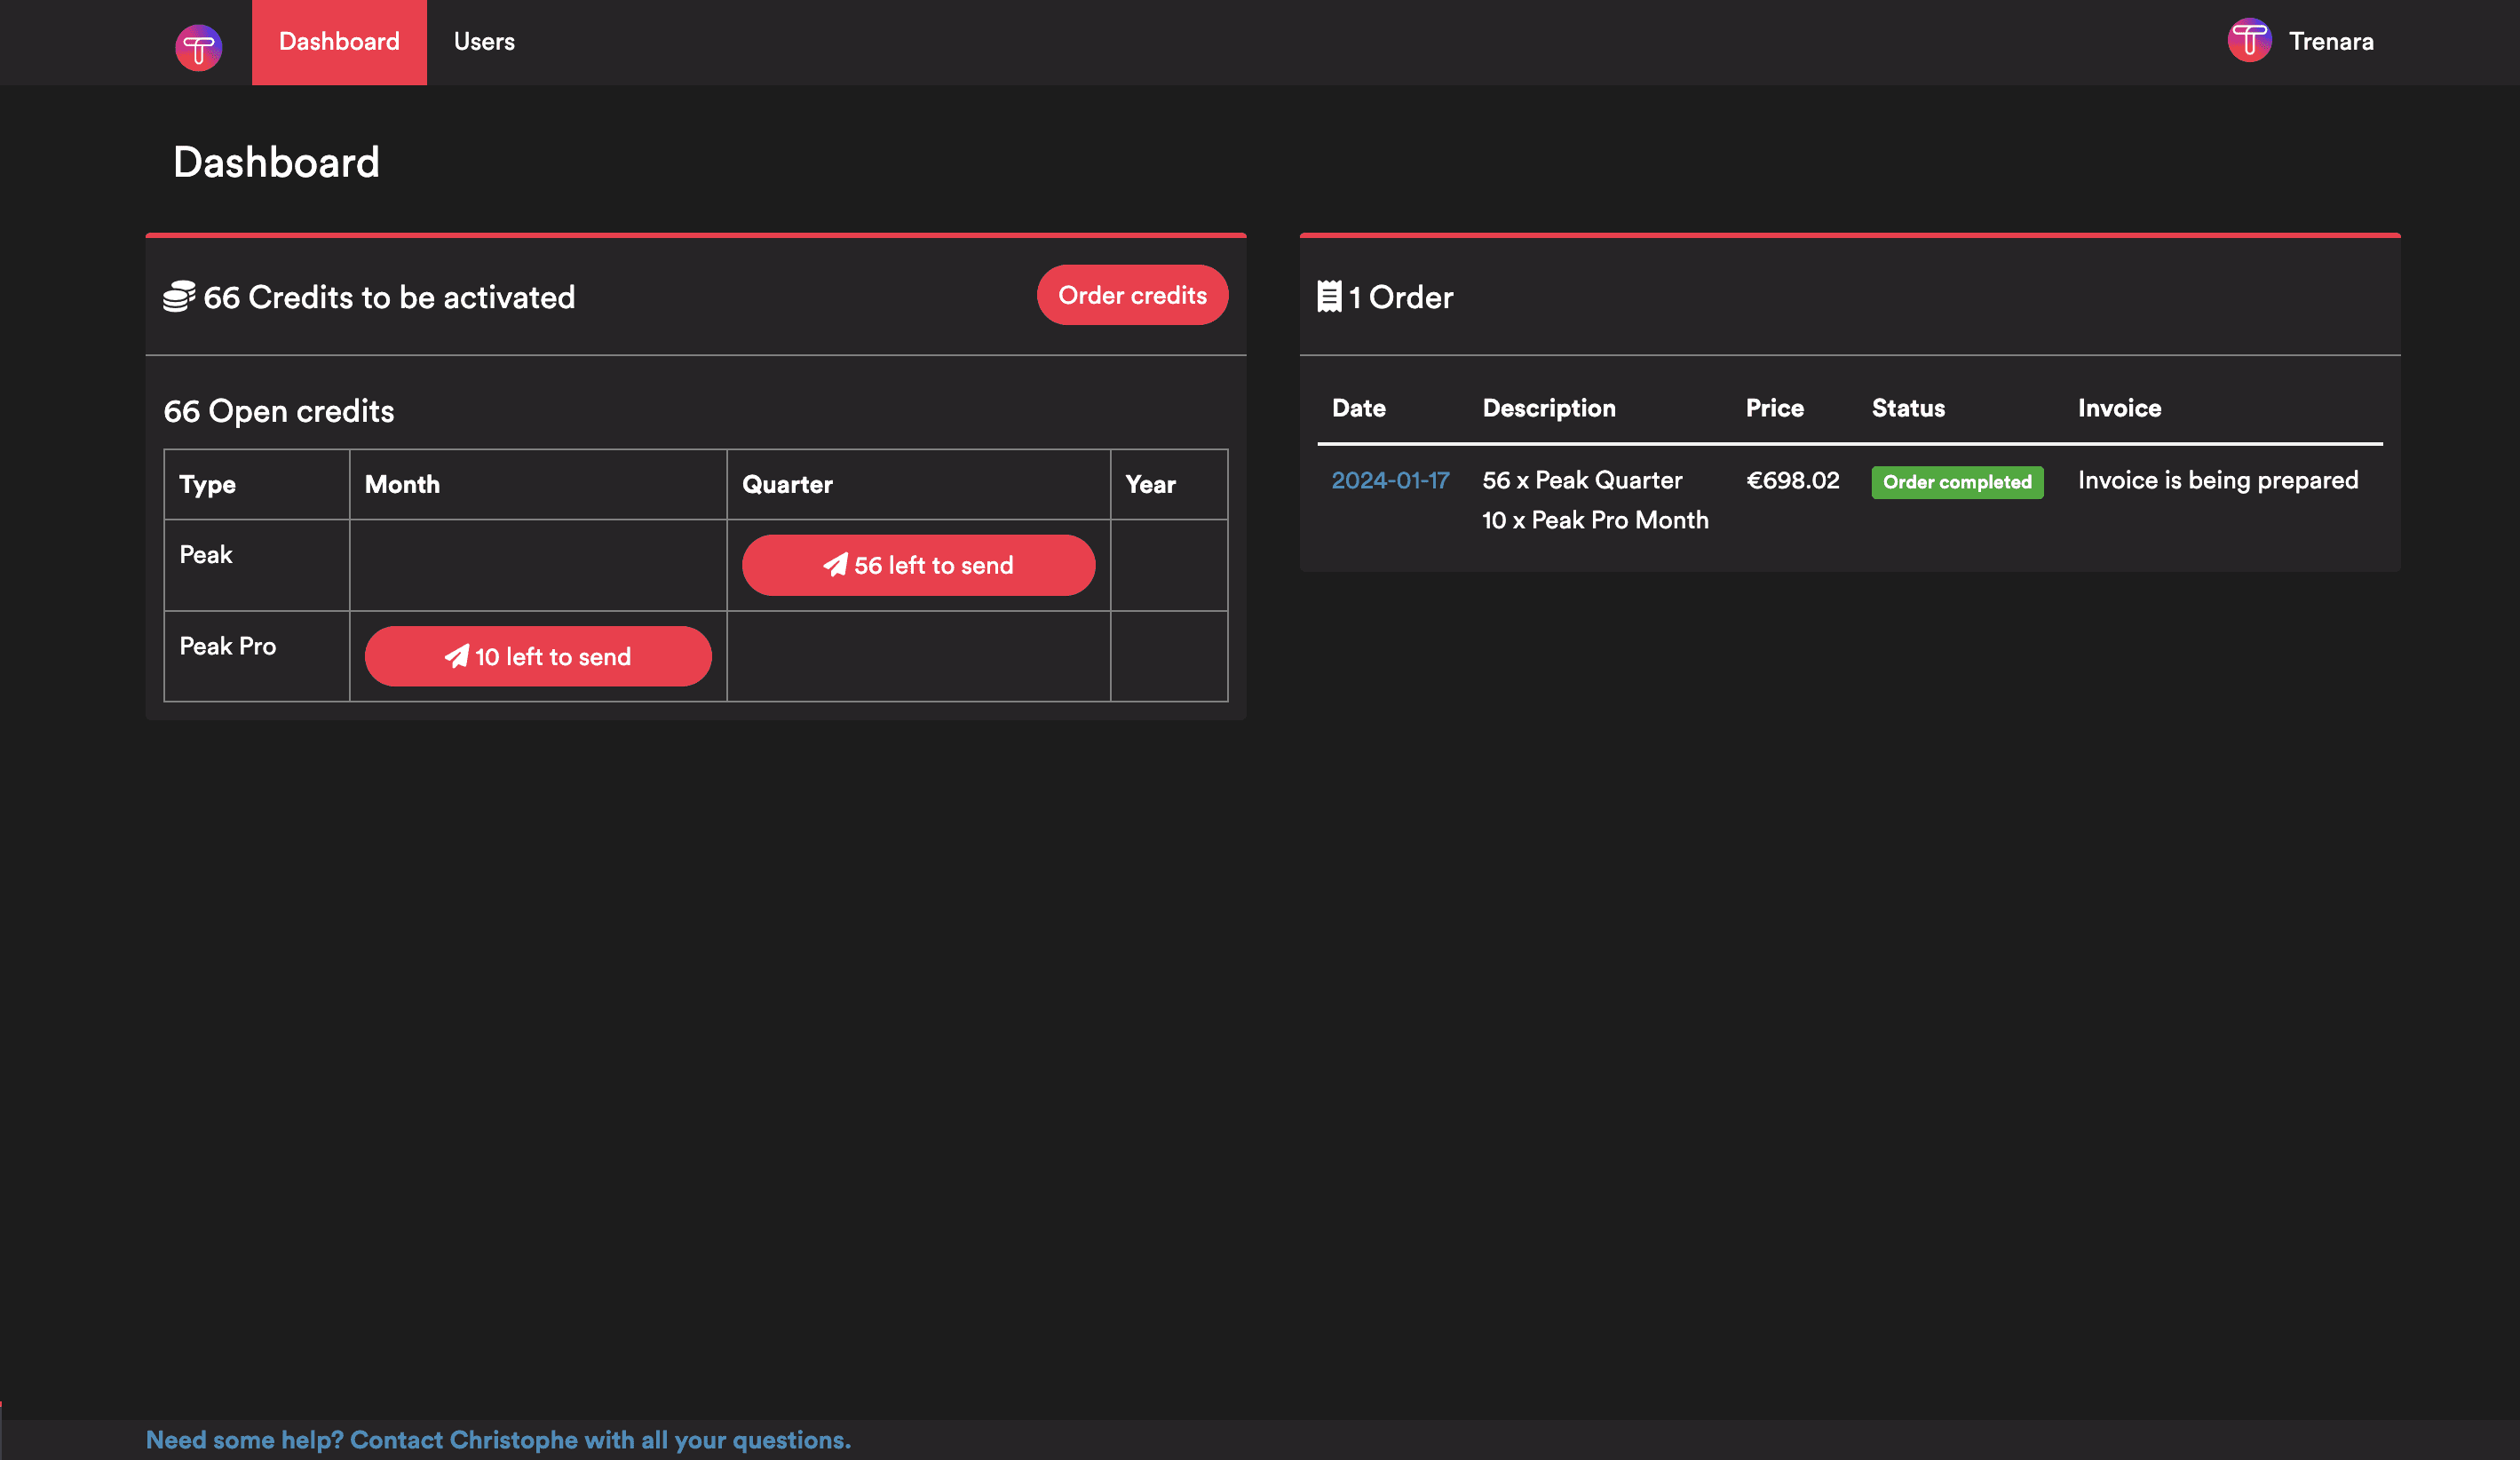The image size is (2520, 1460).
Task: Click the Order completed status badge
Action: pyautogui.click(x=1956, y=482)
